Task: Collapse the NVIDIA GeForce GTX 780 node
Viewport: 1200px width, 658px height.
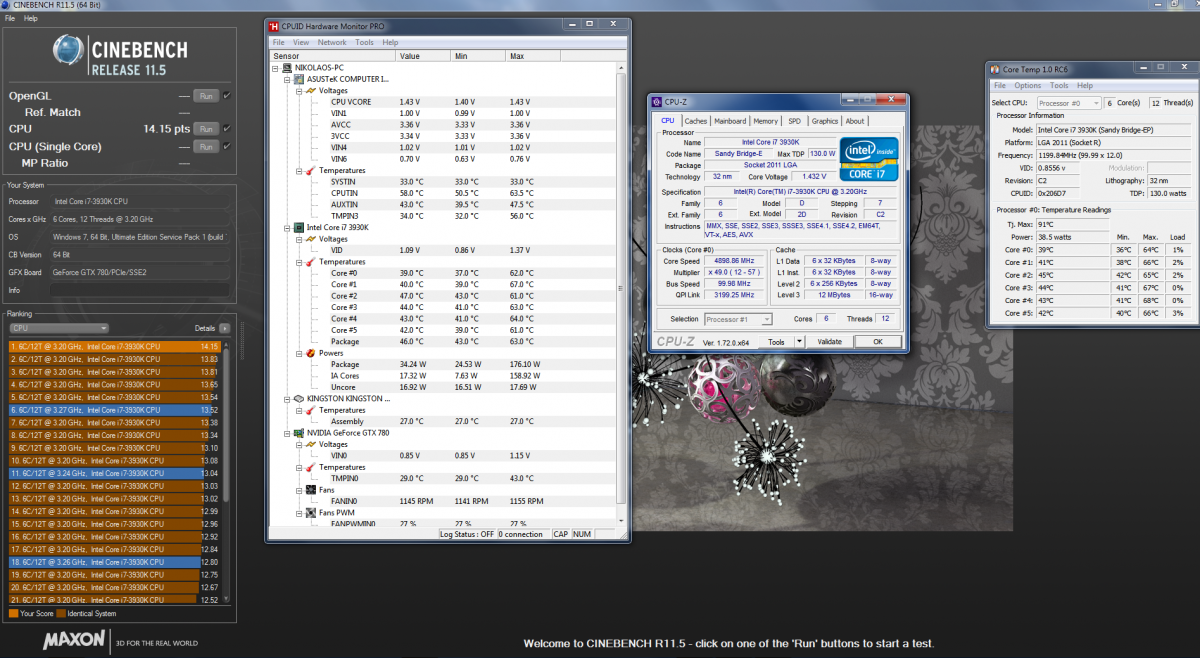Action: tap(286, 433)
